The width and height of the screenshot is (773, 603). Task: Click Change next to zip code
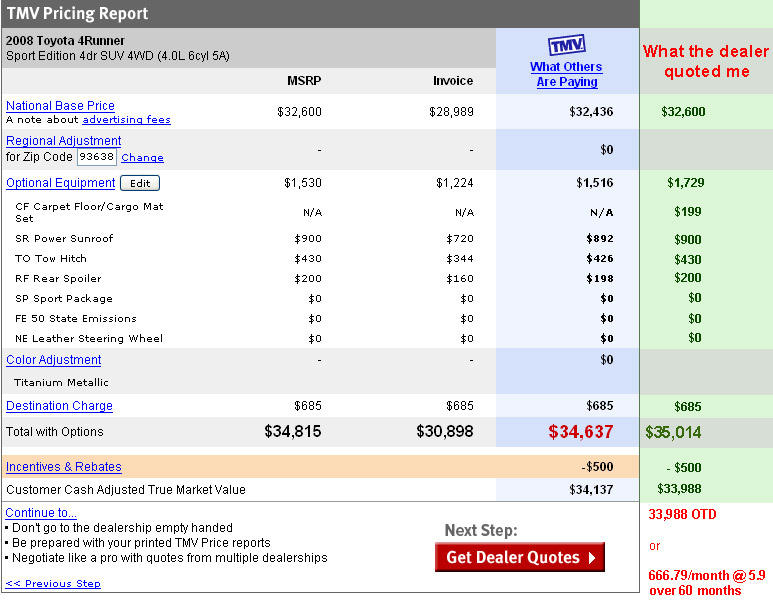142,157
